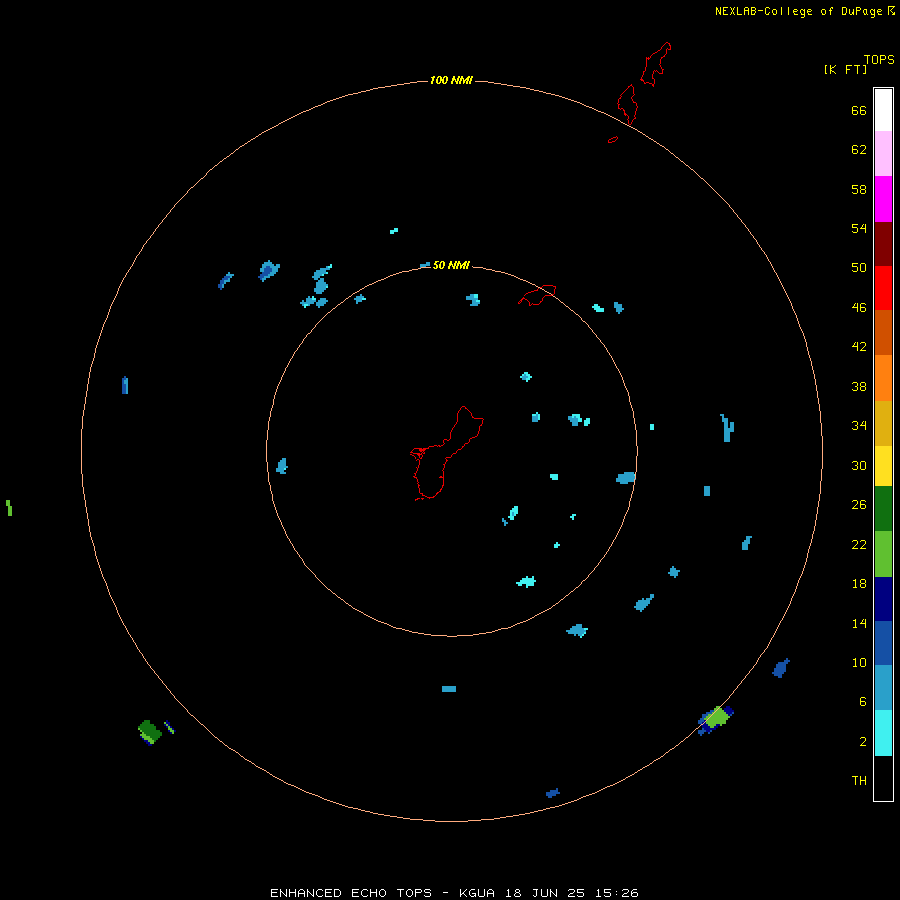Click the black TH threshold legend box

[x=883, y=778]
